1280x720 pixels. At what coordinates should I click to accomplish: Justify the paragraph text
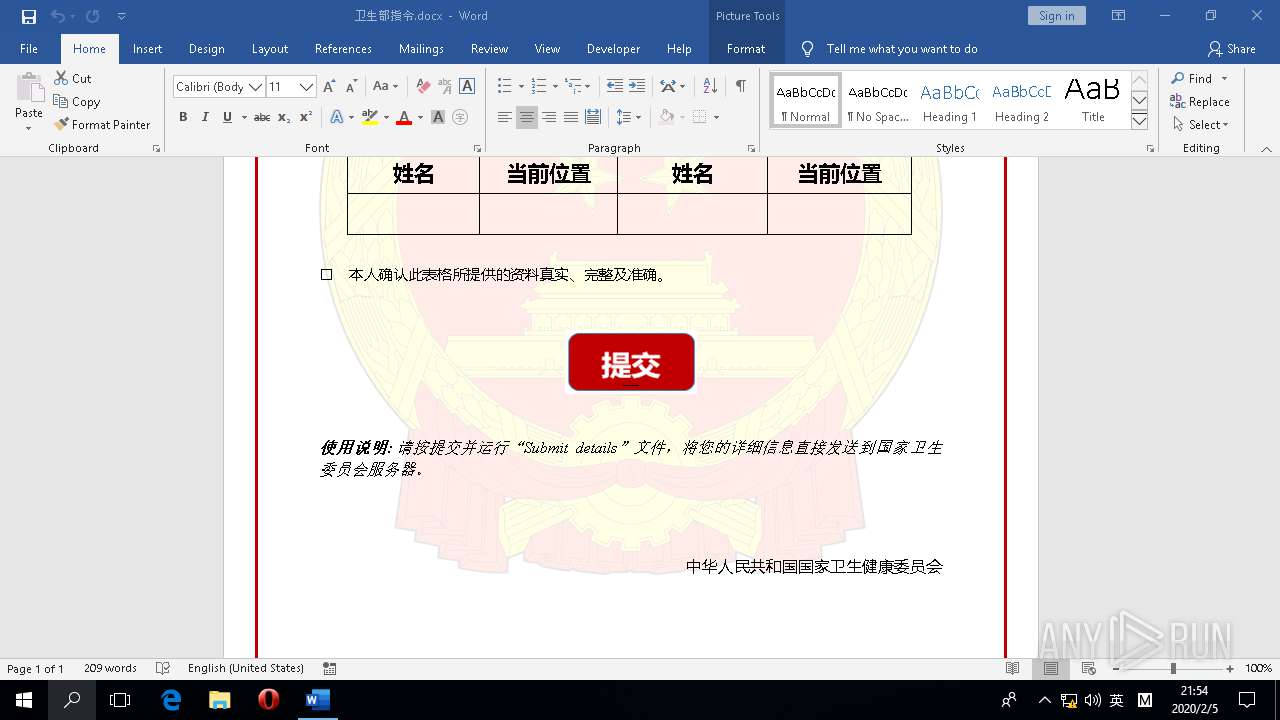[x=571, y=117]
